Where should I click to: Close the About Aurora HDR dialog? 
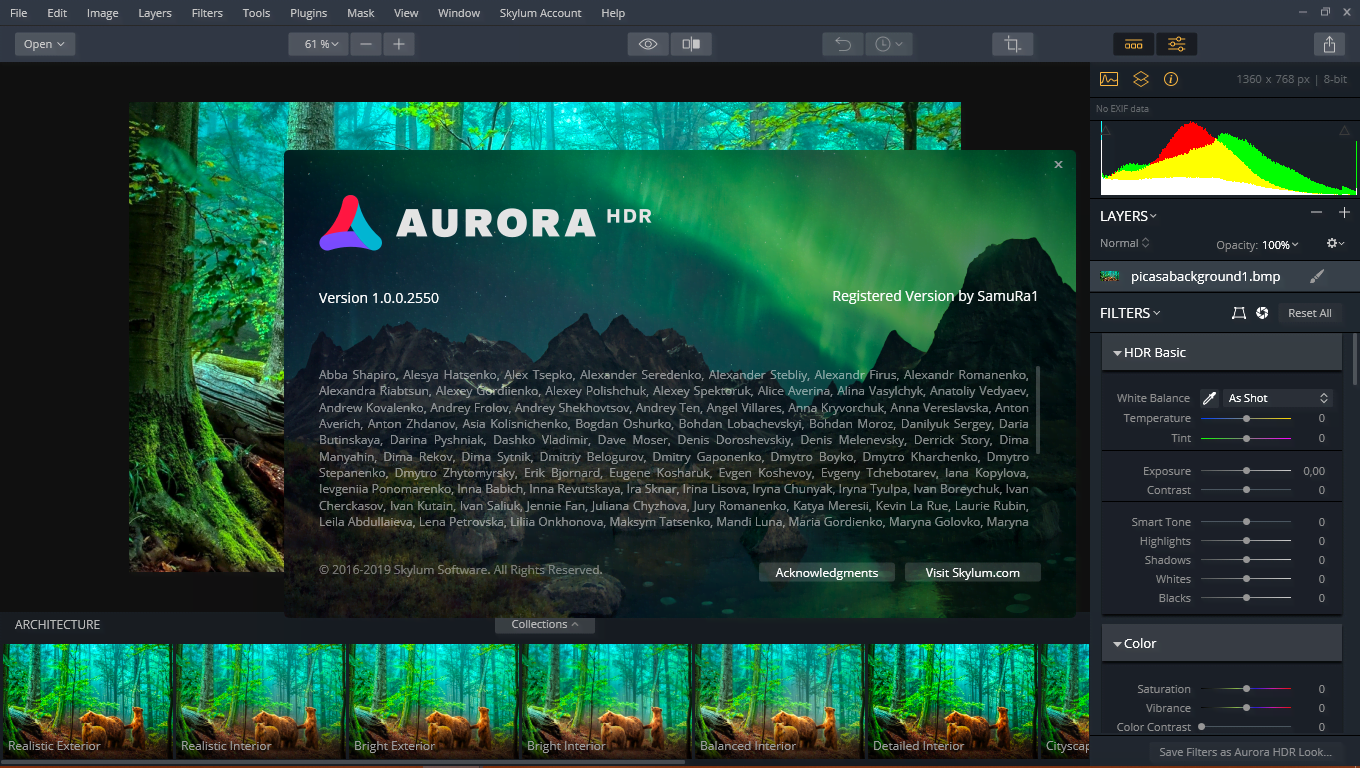[x=1058, y=165]
